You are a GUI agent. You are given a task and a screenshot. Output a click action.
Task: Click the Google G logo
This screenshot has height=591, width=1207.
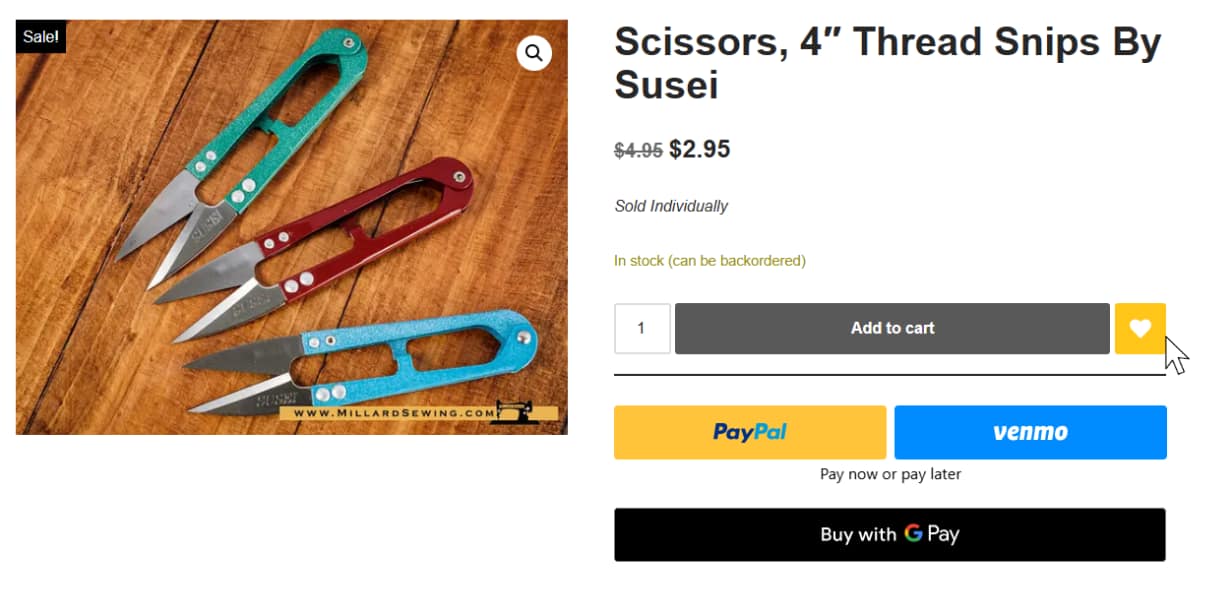tap(913, 534)
